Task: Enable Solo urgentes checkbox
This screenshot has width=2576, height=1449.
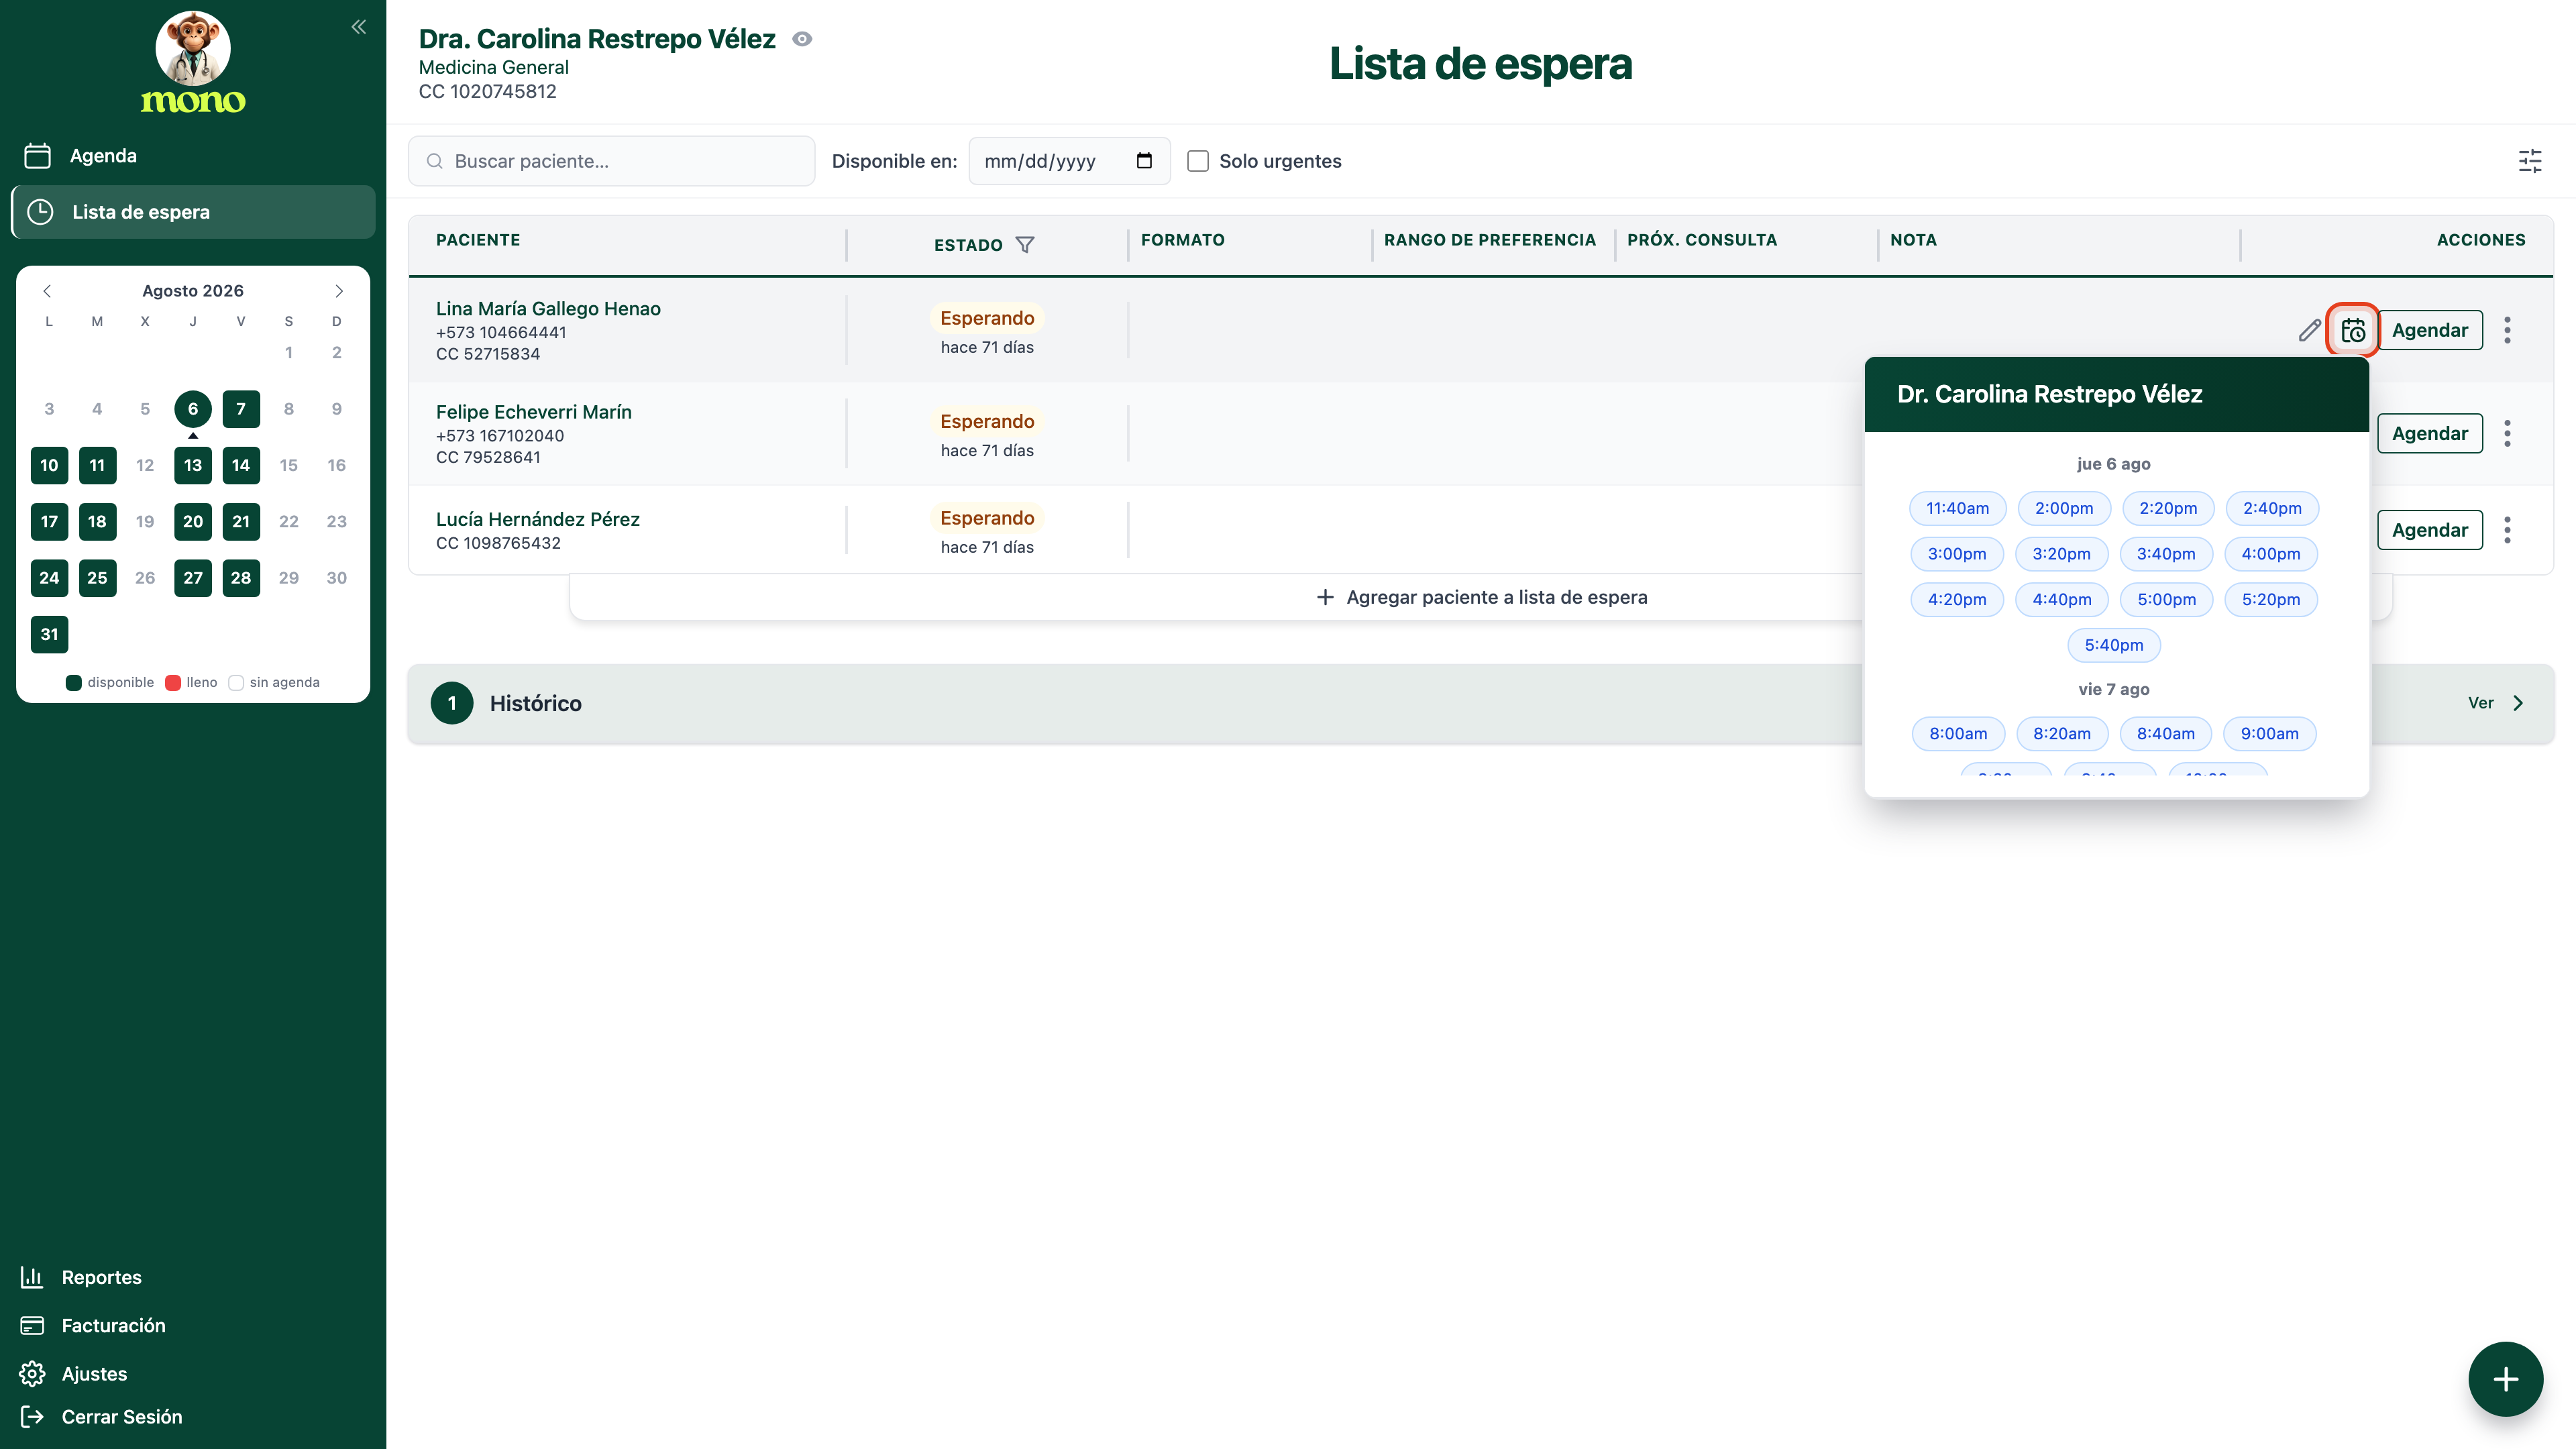Action: [x=1198, y=161]
